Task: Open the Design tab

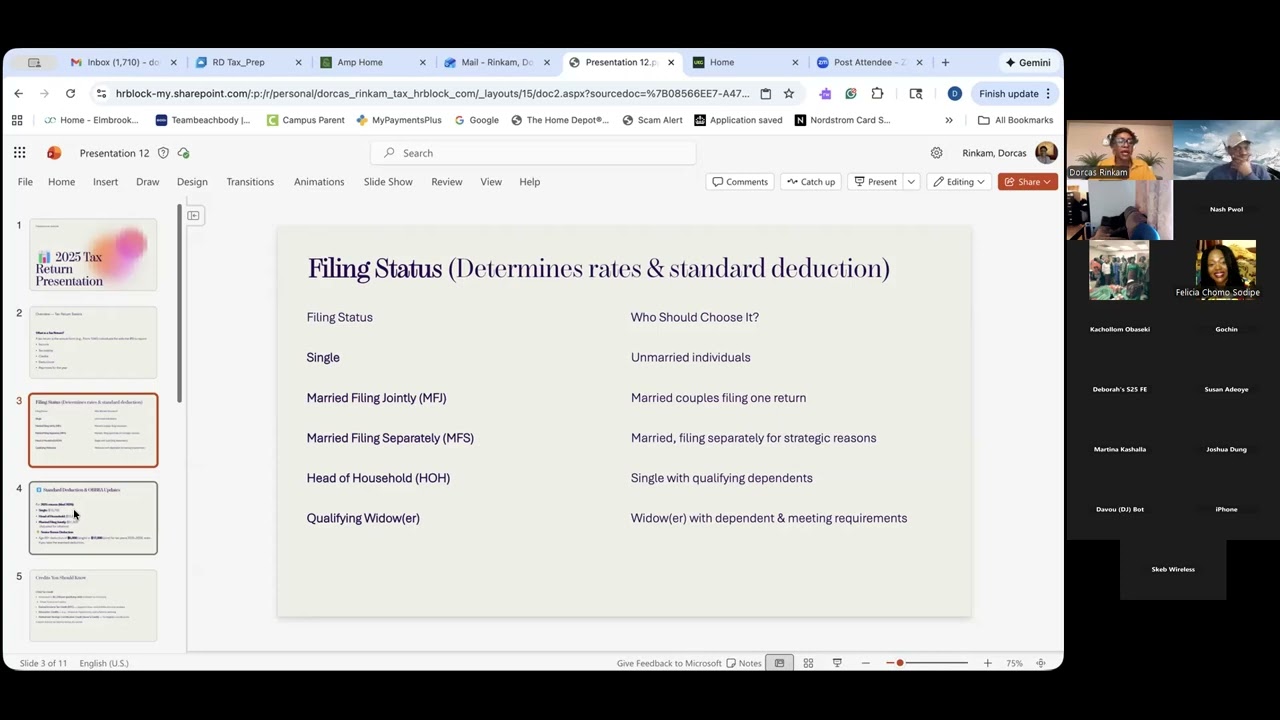Action: 192,182
